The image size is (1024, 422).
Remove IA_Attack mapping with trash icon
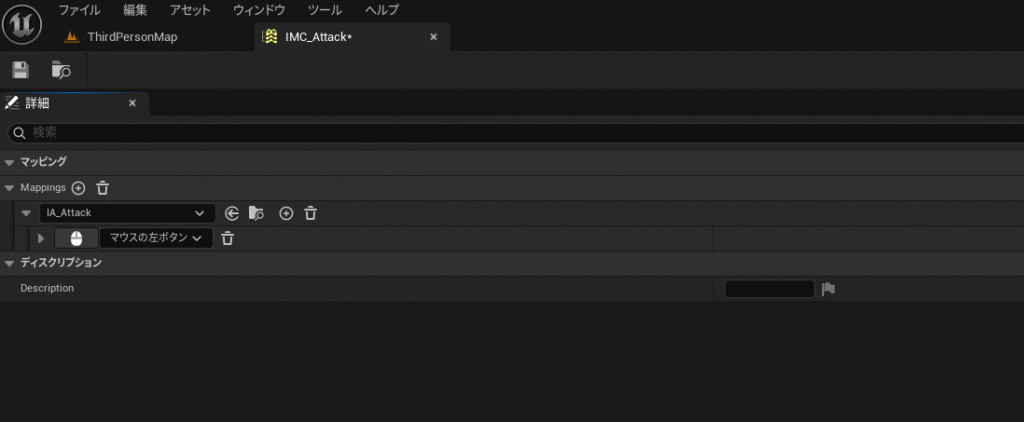(311, 213)
